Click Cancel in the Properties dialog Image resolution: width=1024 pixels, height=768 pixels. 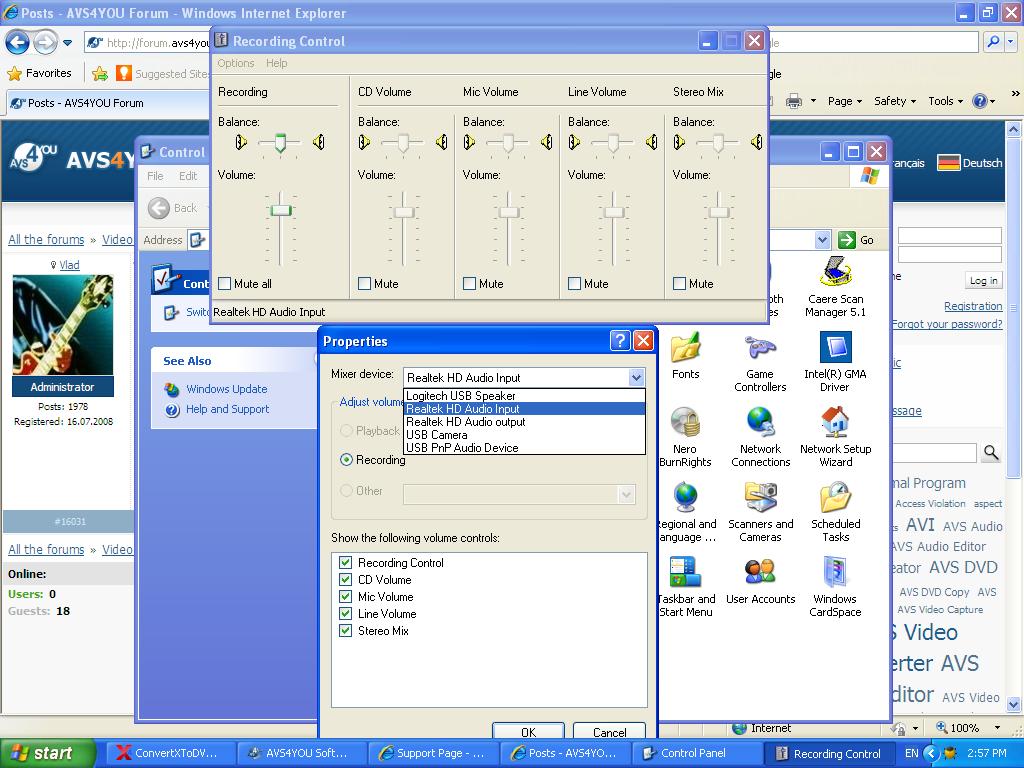[x=609, y=731]
